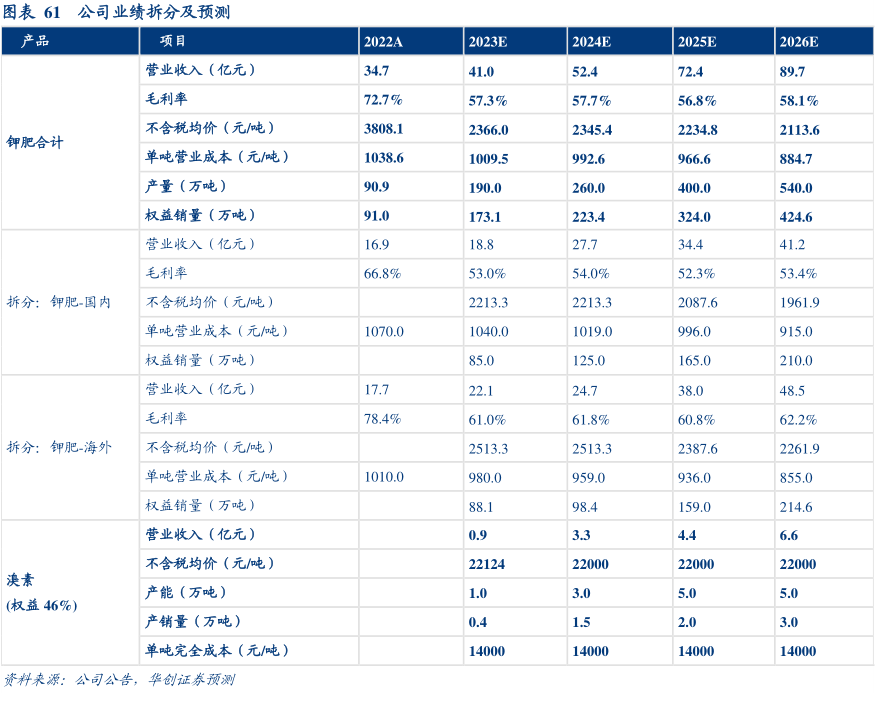
Task: Select the 权益46% product label
Action: pos(42,606)
